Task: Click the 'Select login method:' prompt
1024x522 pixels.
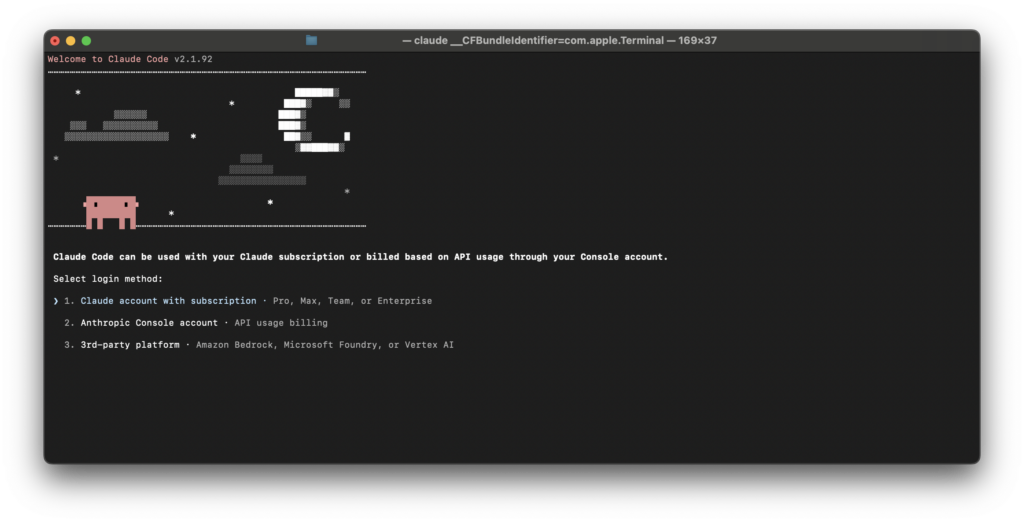Action: 108,279
